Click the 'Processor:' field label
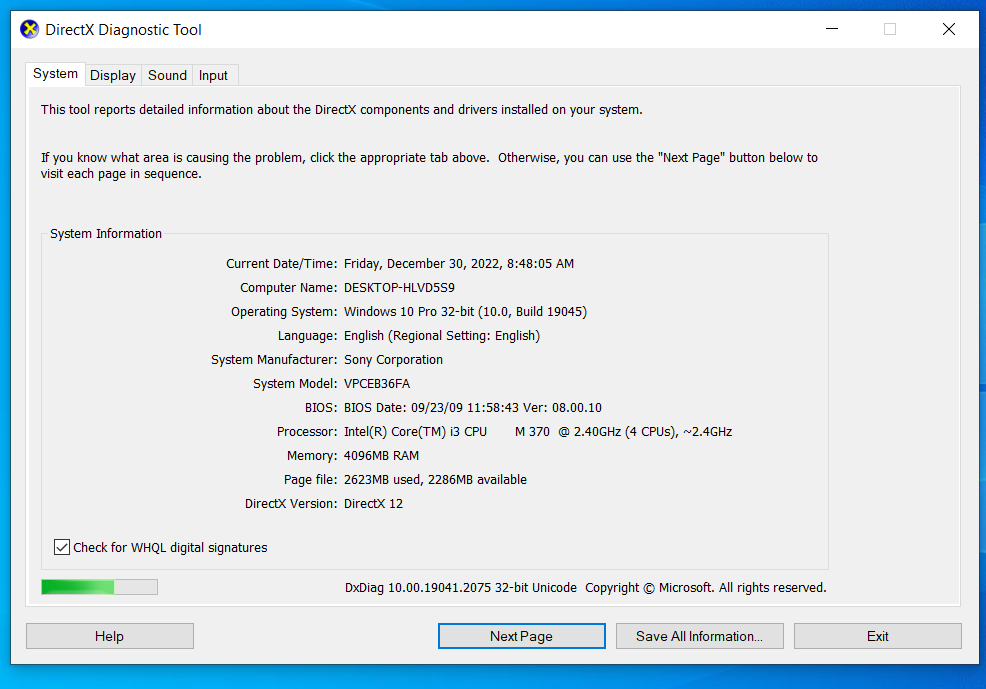The height and width of the screenshot is (689, 986). 307,432
